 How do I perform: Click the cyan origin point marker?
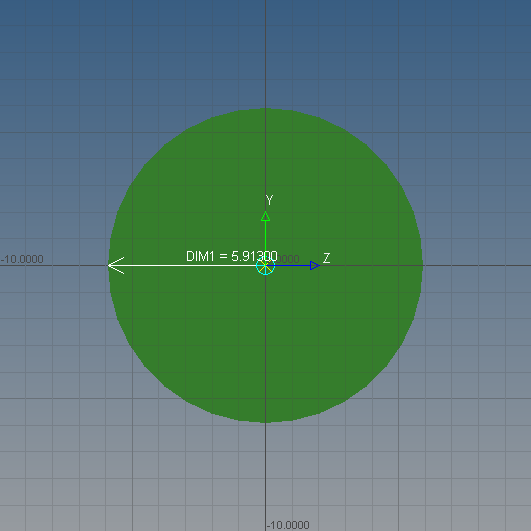(265, 266)
